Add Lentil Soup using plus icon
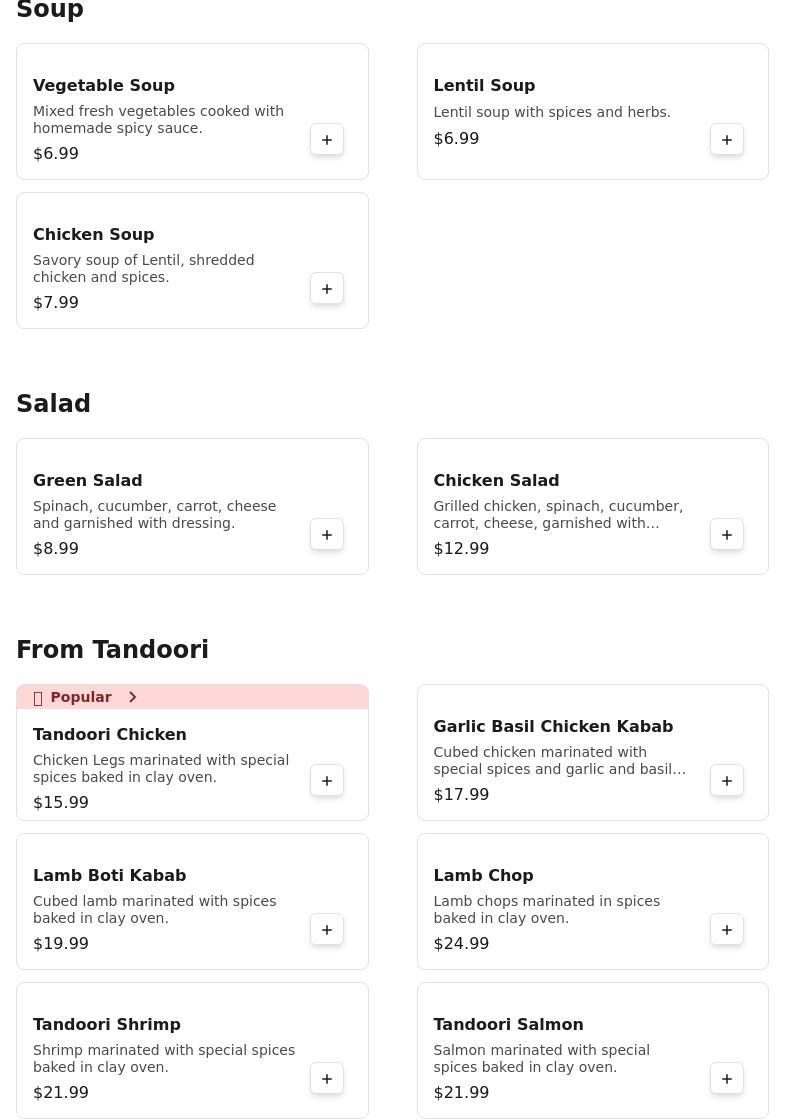The image size is (785, 1120). point(726,139)
